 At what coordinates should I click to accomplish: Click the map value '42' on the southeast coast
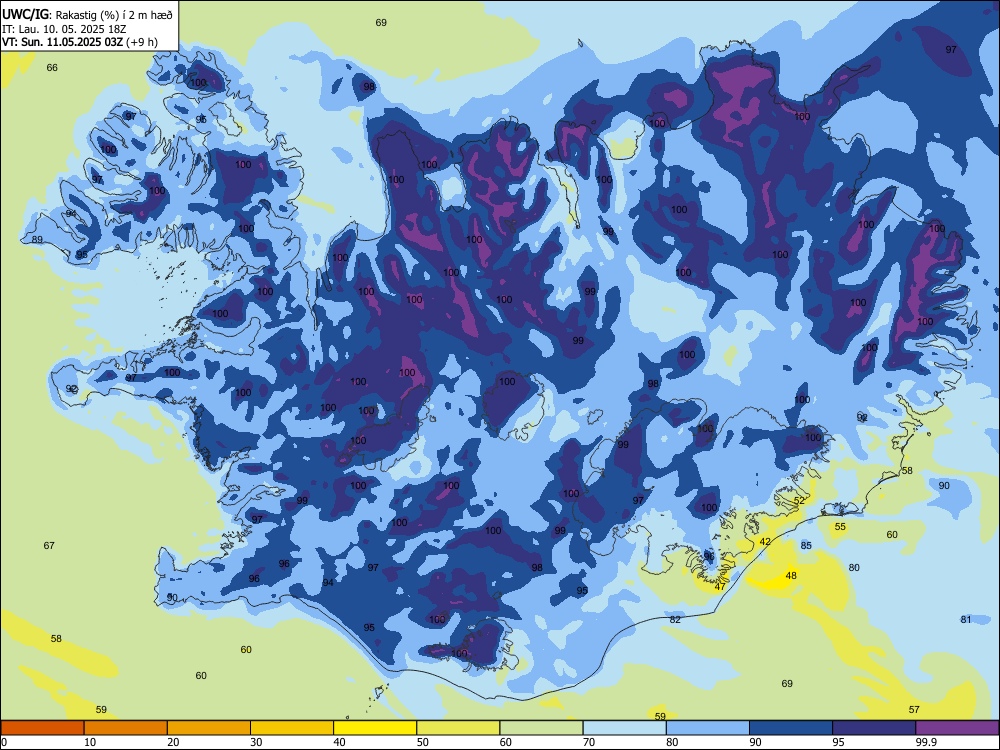(765, 541)
